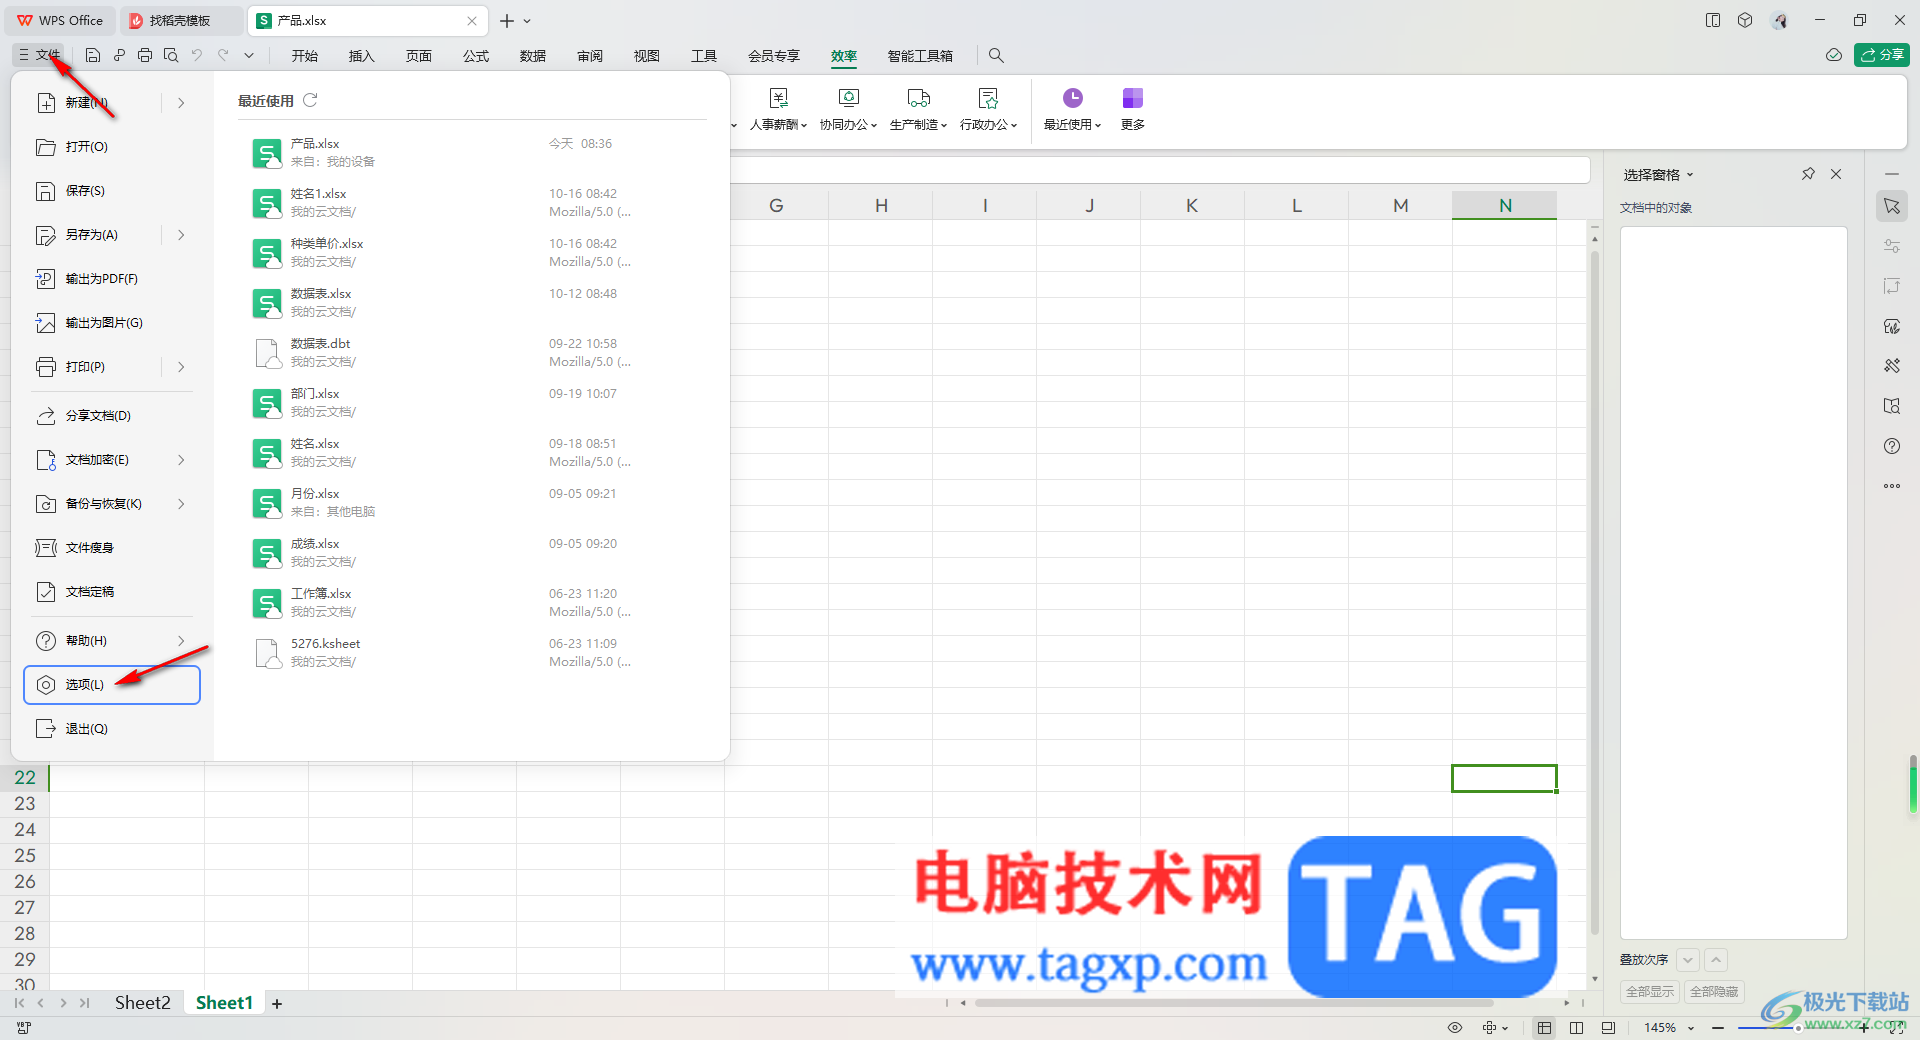Click the cloud sync icon near share button

click(1834, 55)
